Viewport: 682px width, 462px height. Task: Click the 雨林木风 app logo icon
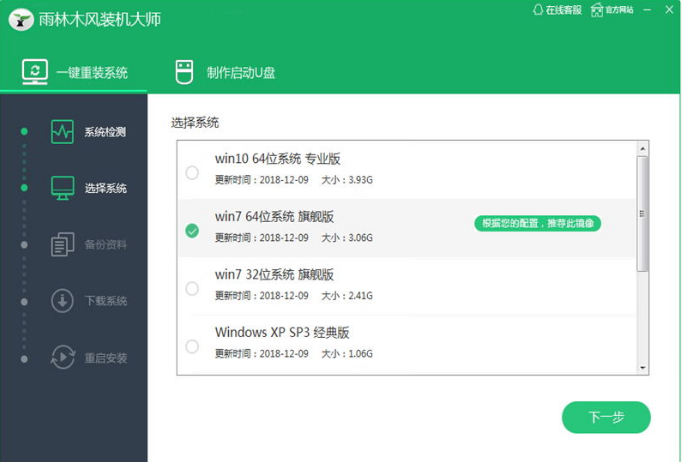18,20
